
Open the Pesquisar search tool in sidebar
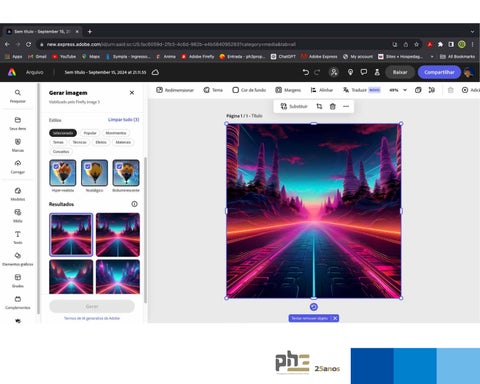point(18,96)
